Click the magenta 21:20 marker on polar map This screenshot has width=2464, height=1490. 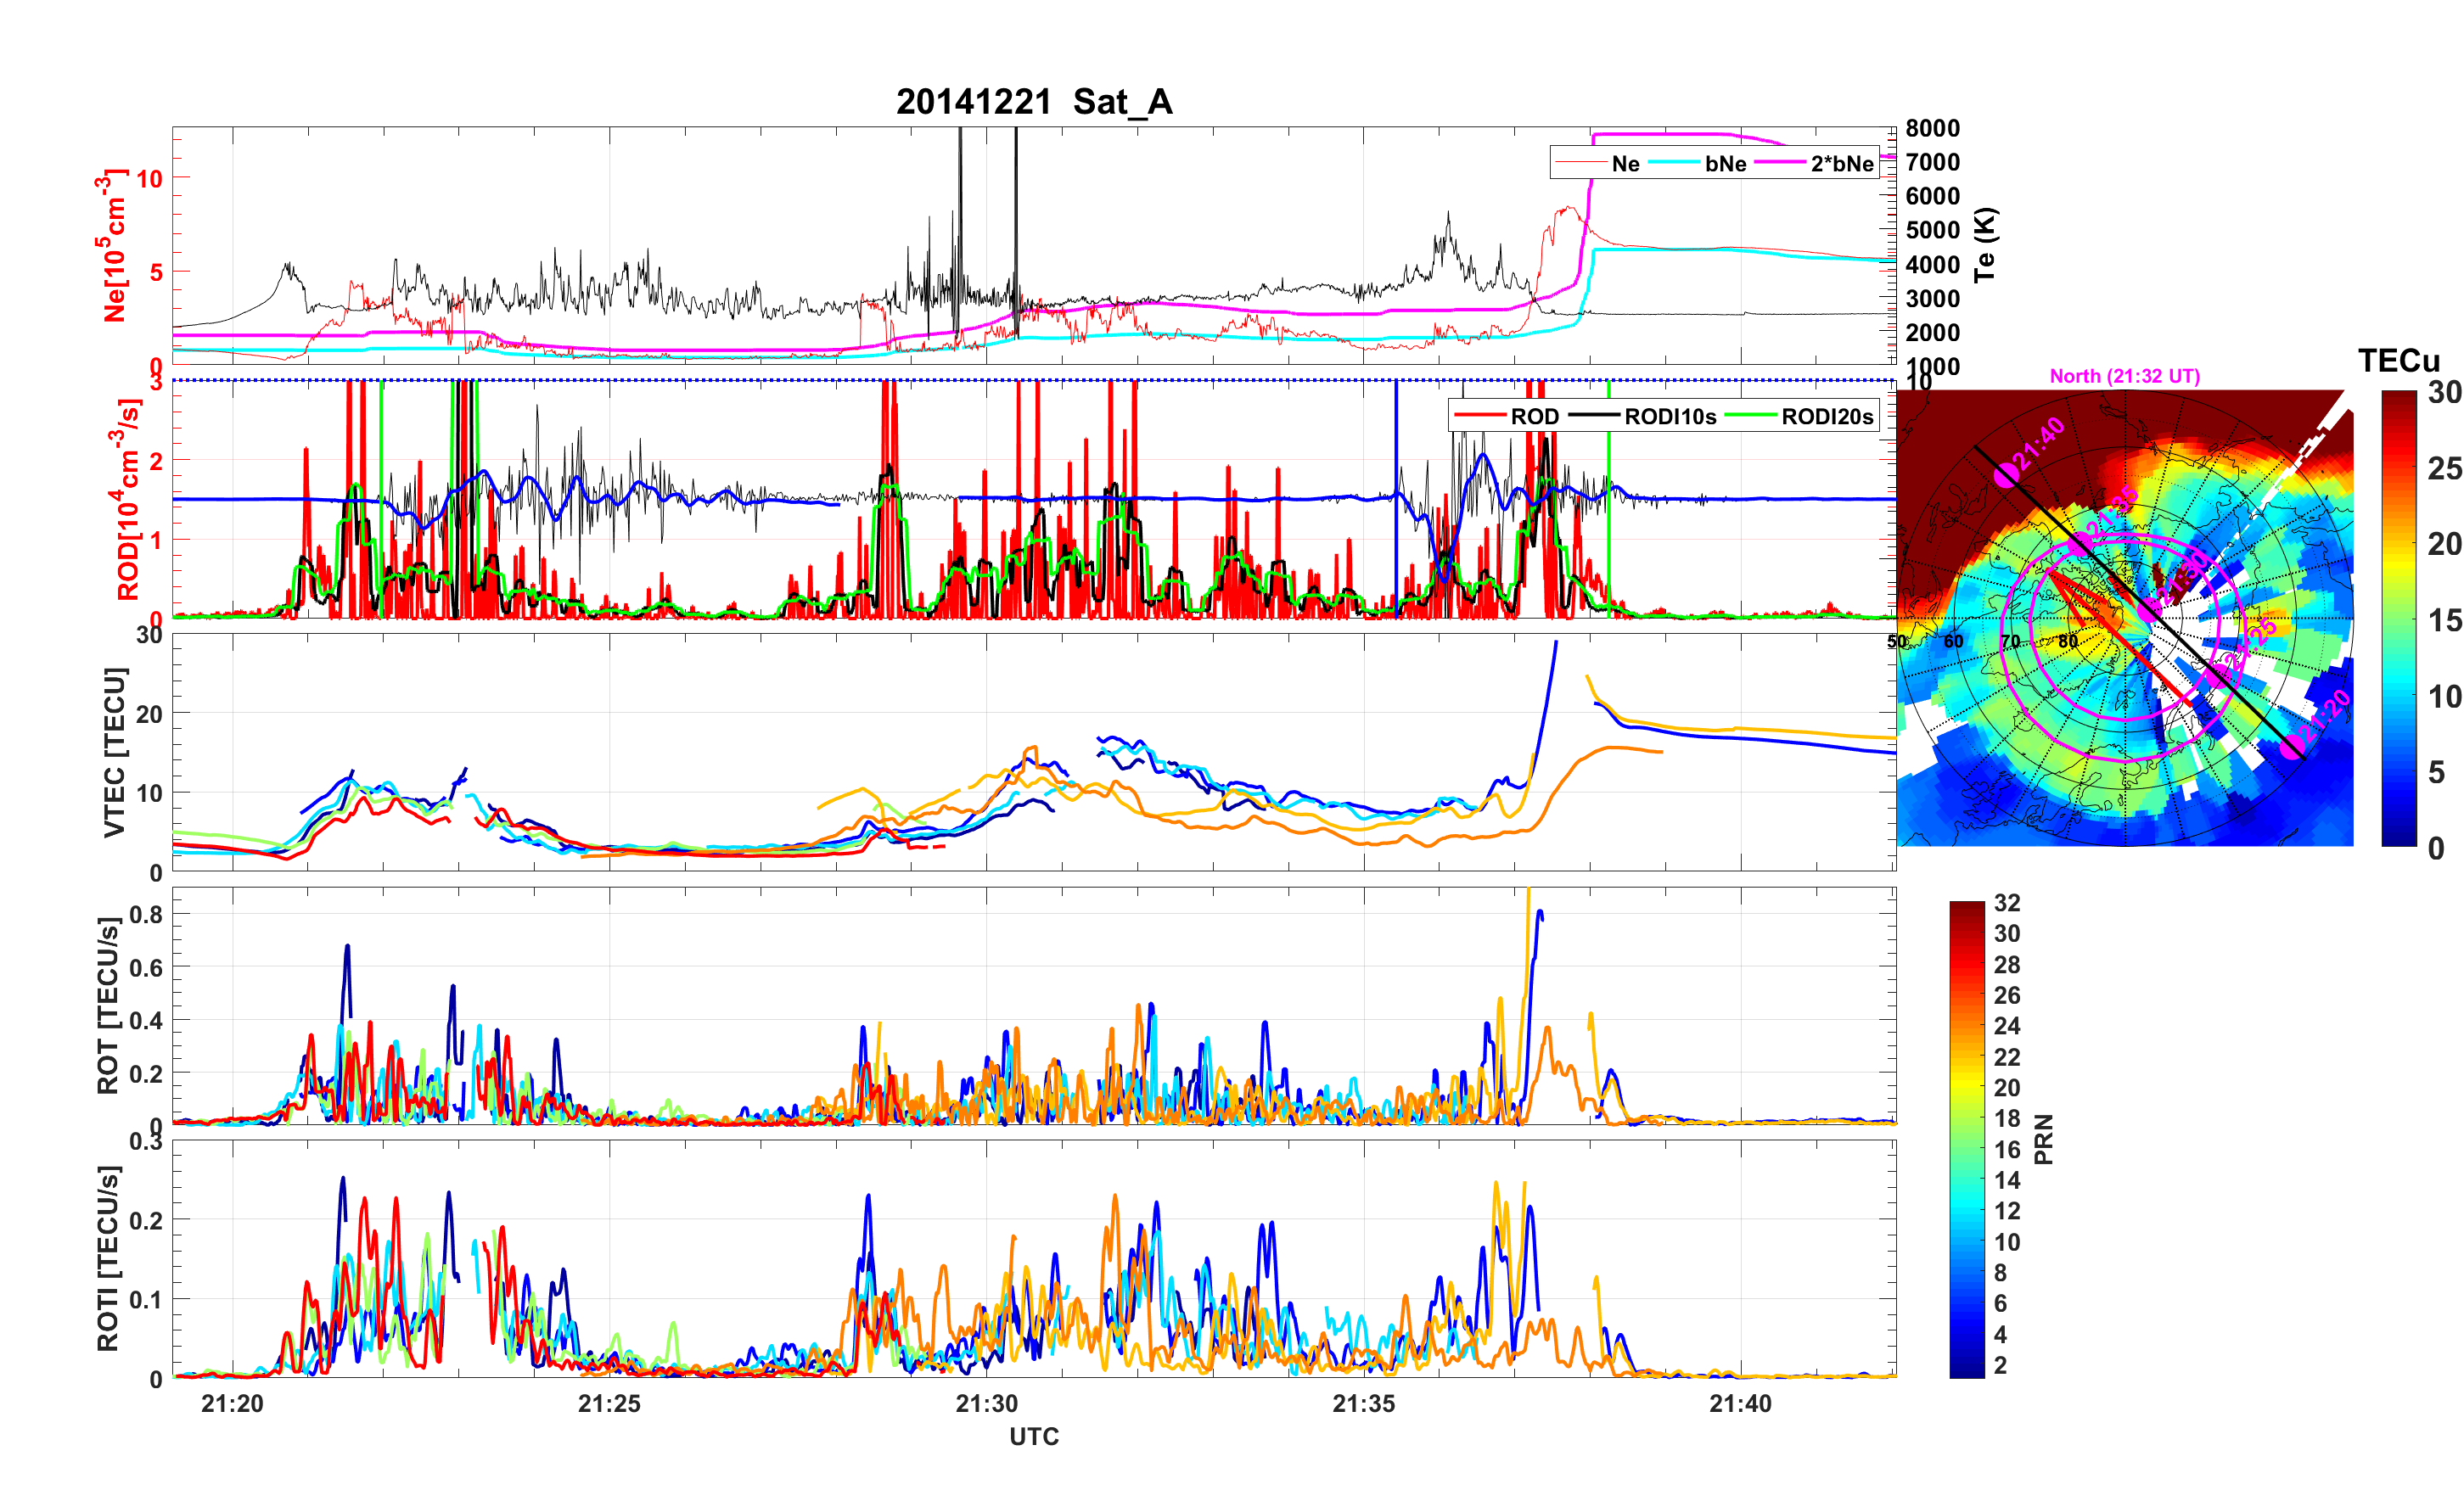pos(2292,747)
